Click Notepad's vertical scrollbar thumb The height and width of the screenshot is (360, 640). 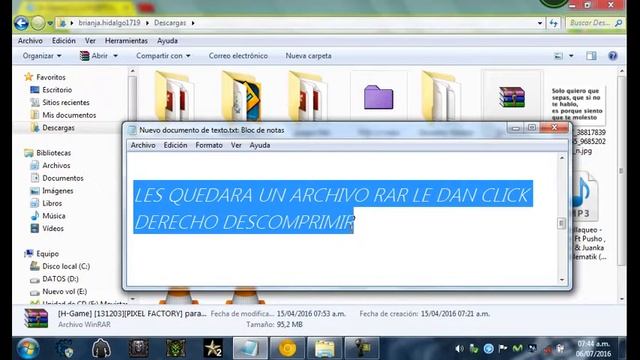click(x=562, y=223)
